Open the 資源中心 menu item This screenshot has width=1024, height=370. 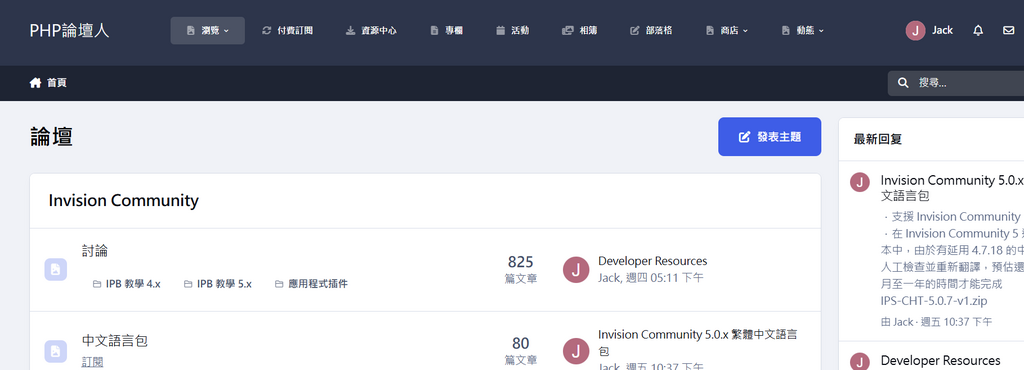(371, 31)
